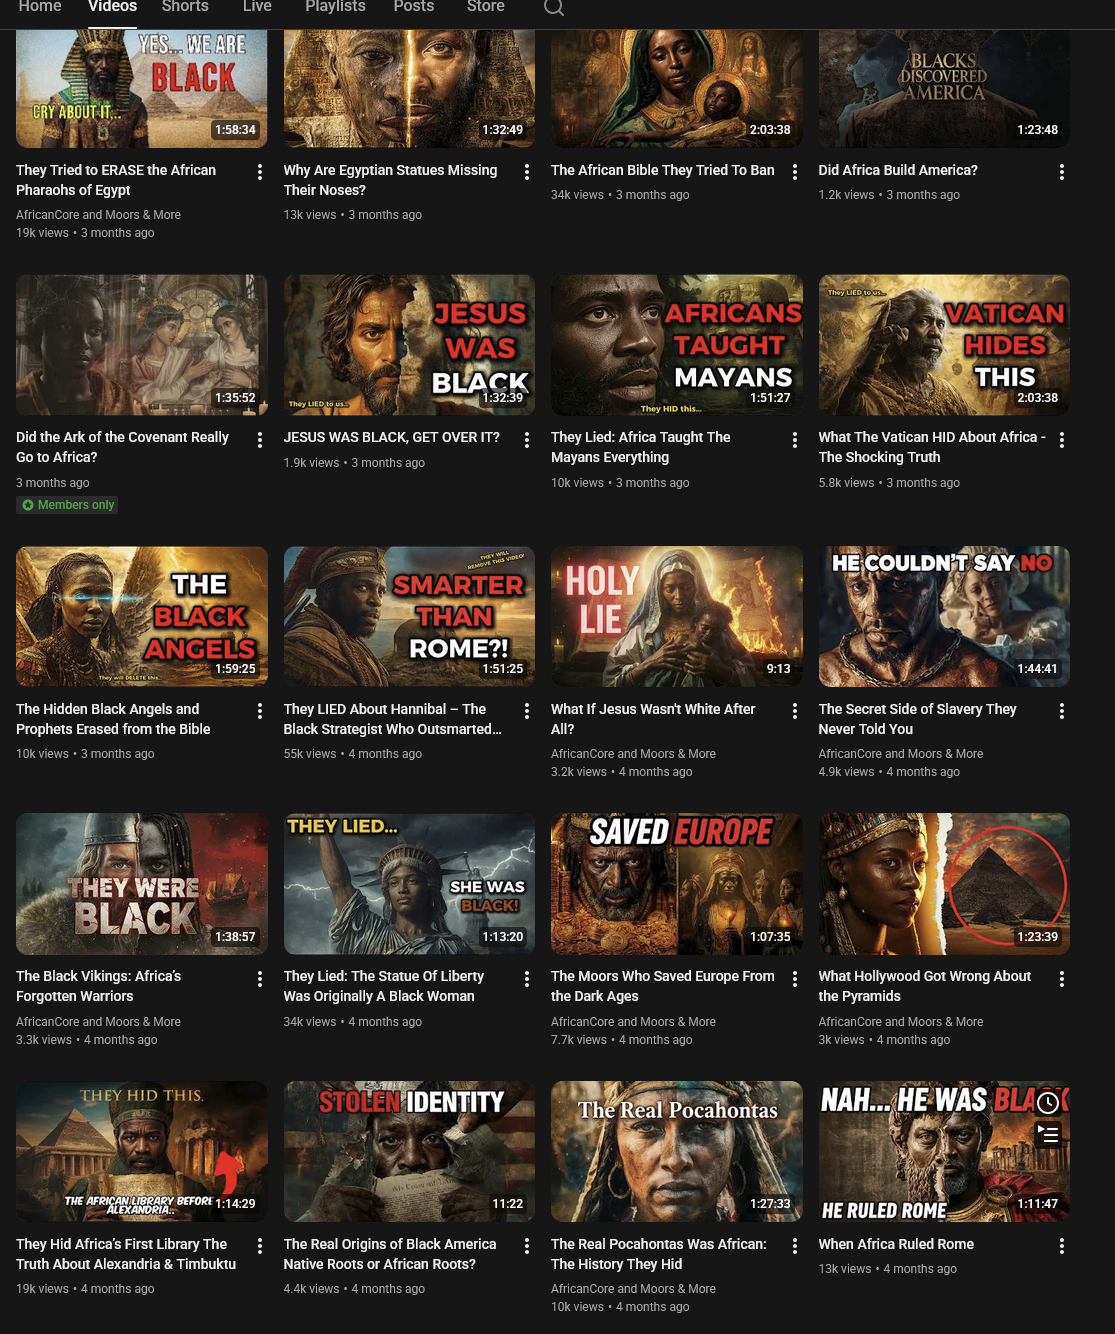Open options menu for 'They Lied: Africa Taught The Mayans'
Viewport: 1115px width, 1334px height.
(795, 440)
